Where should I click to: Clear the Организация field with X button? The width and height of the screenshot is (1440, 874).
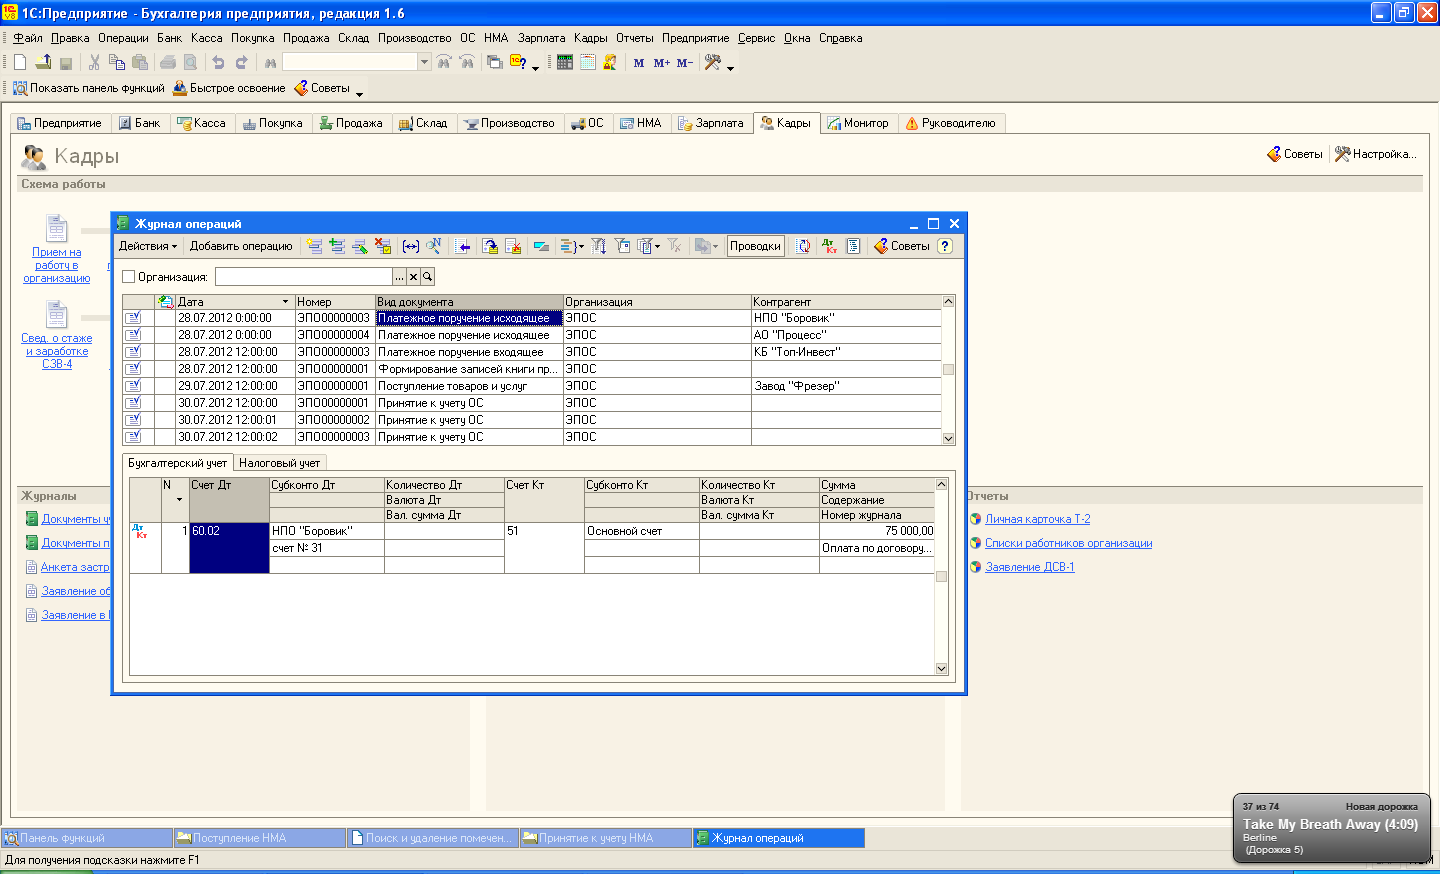click(413, 277)
